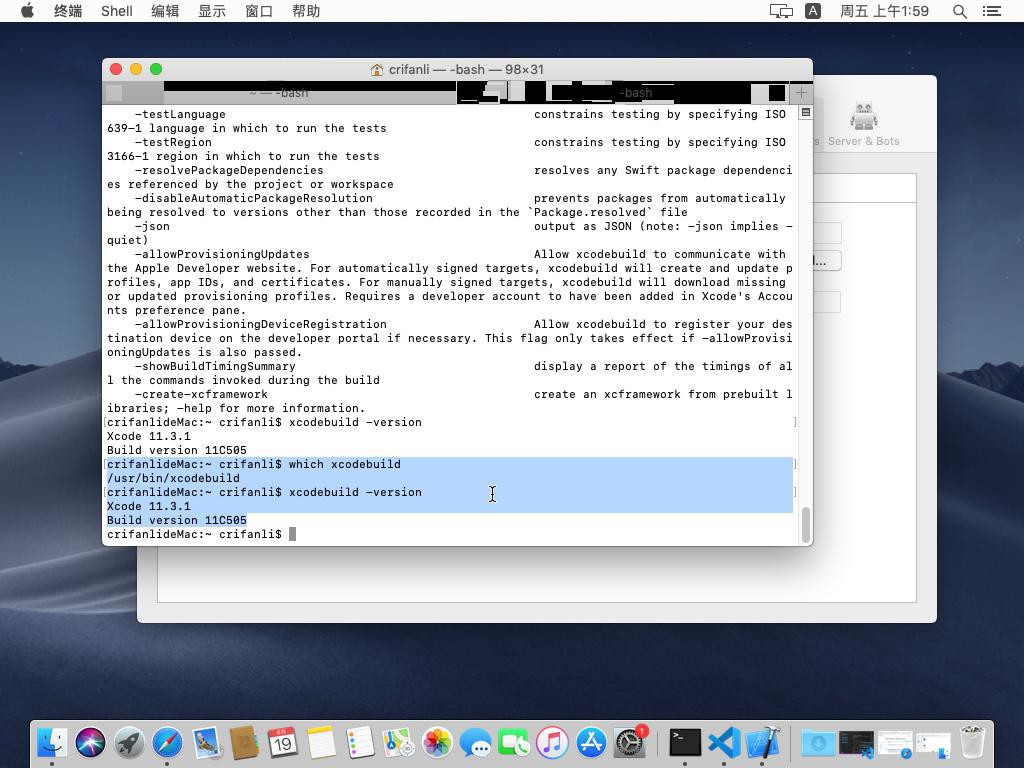Open Safari from the Dock
Viewport: 1024px width, 768px height.
click(167, 743)
